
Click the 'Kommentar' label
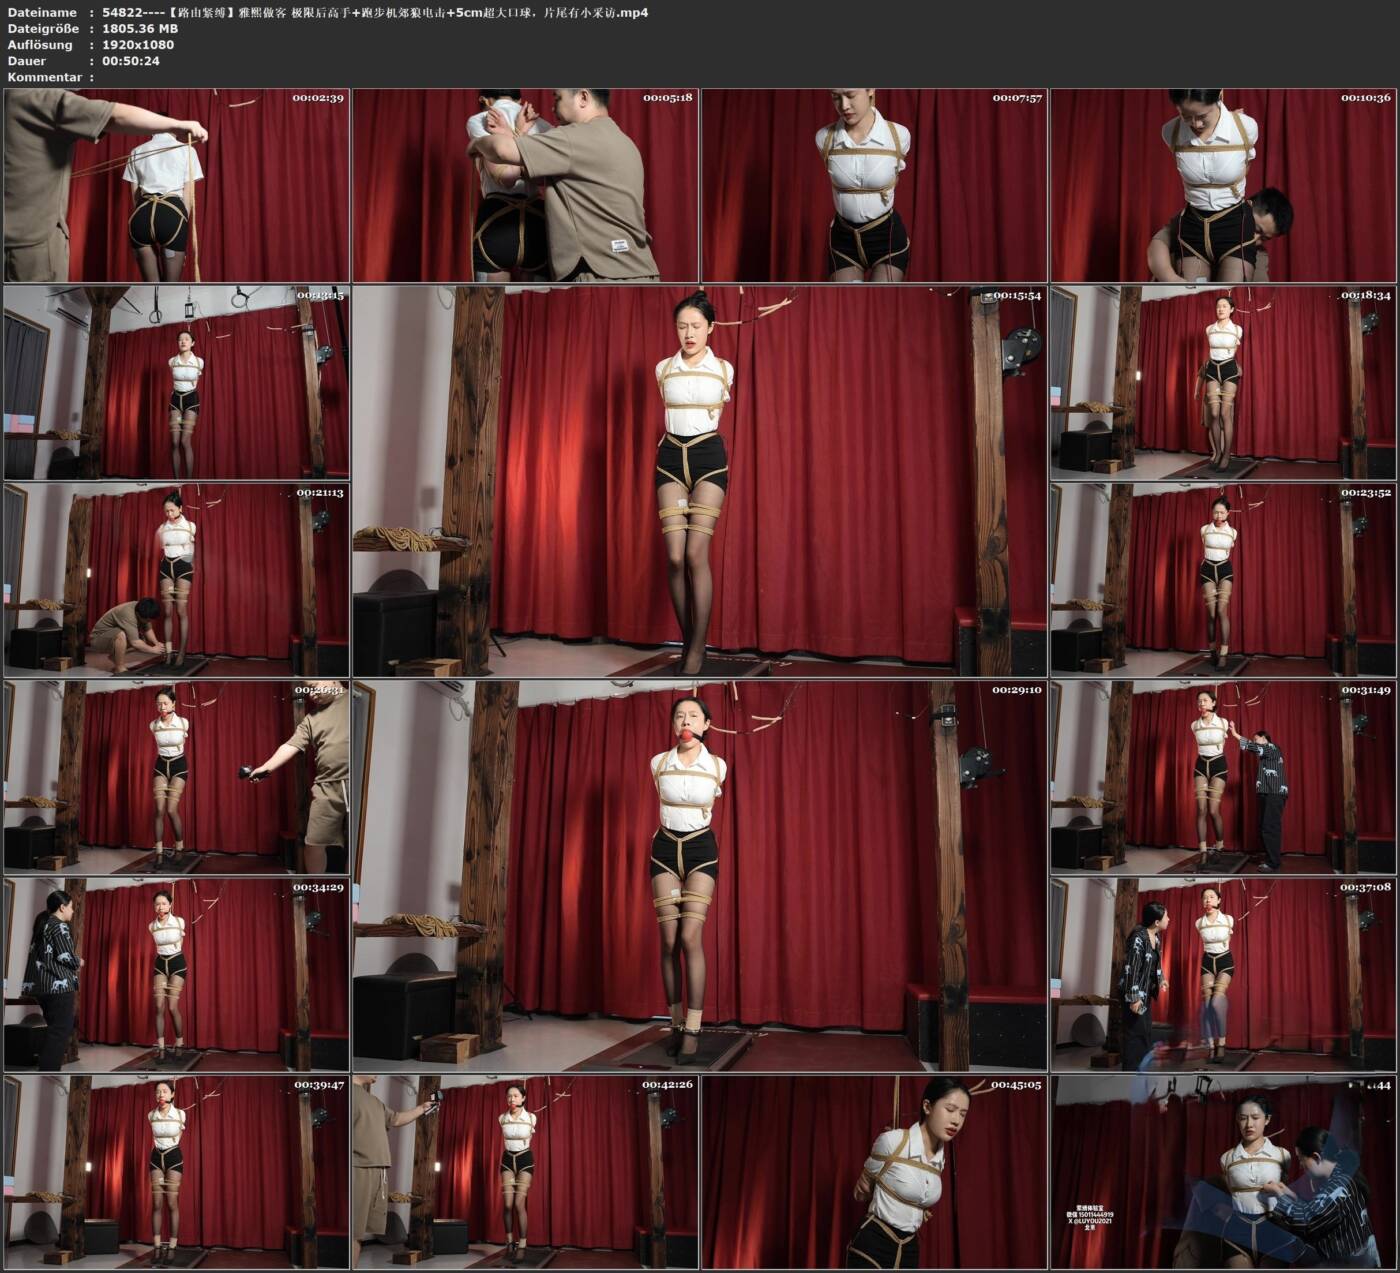point(45,77)
